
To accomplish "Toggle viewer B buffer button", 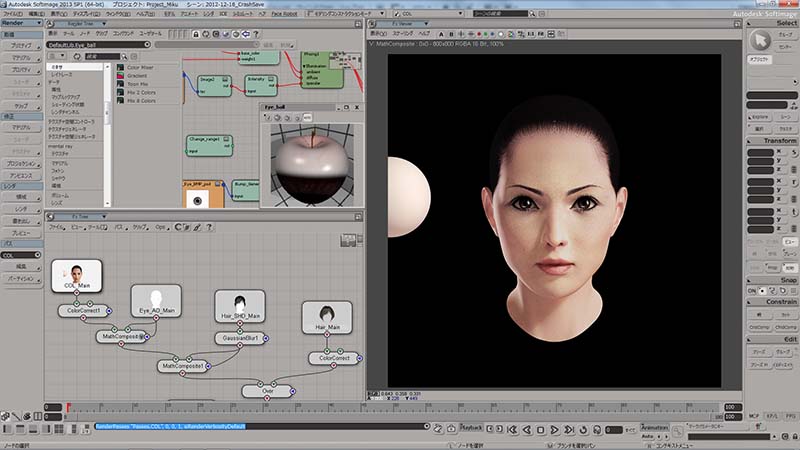I will pyautogui.click(x=451, y=34).
